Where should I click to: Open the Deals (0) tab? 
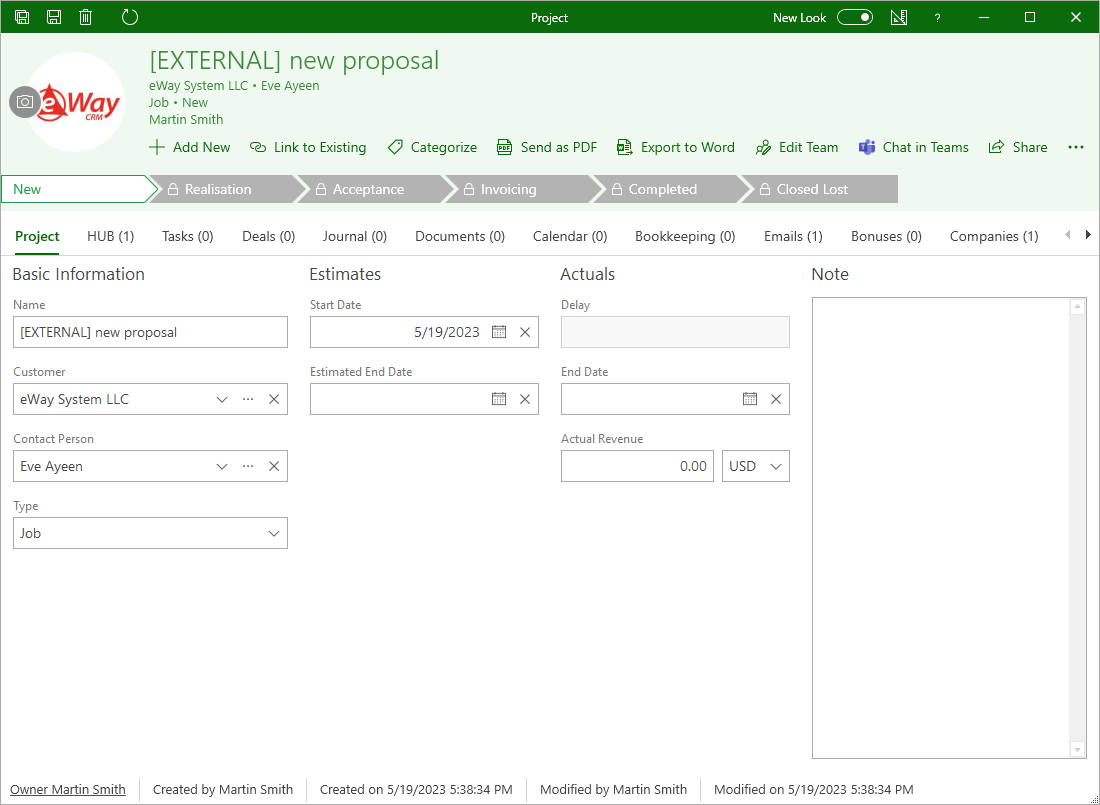pyautogui.click(x=269, y=237)
